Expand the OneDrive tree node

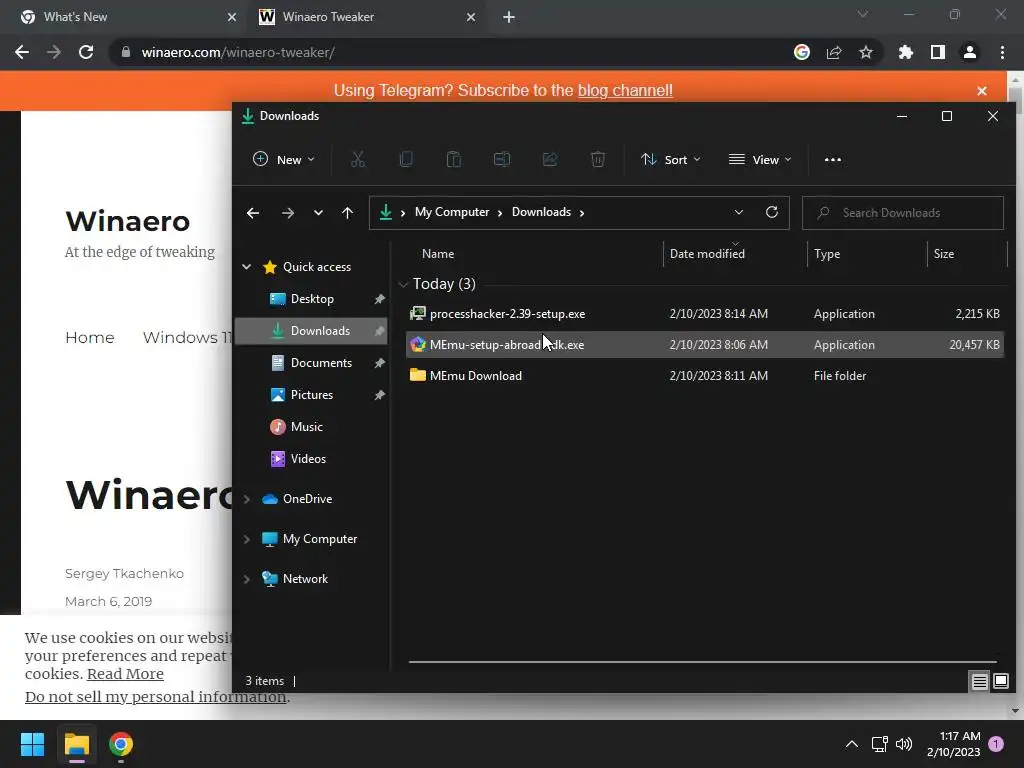click(247, 499)
